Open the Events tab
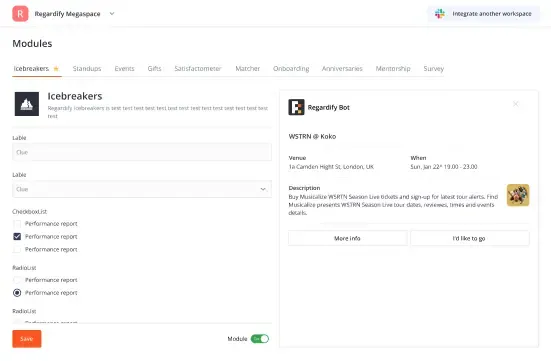Screen dimensions: 551x361 [x=124, y=69]
